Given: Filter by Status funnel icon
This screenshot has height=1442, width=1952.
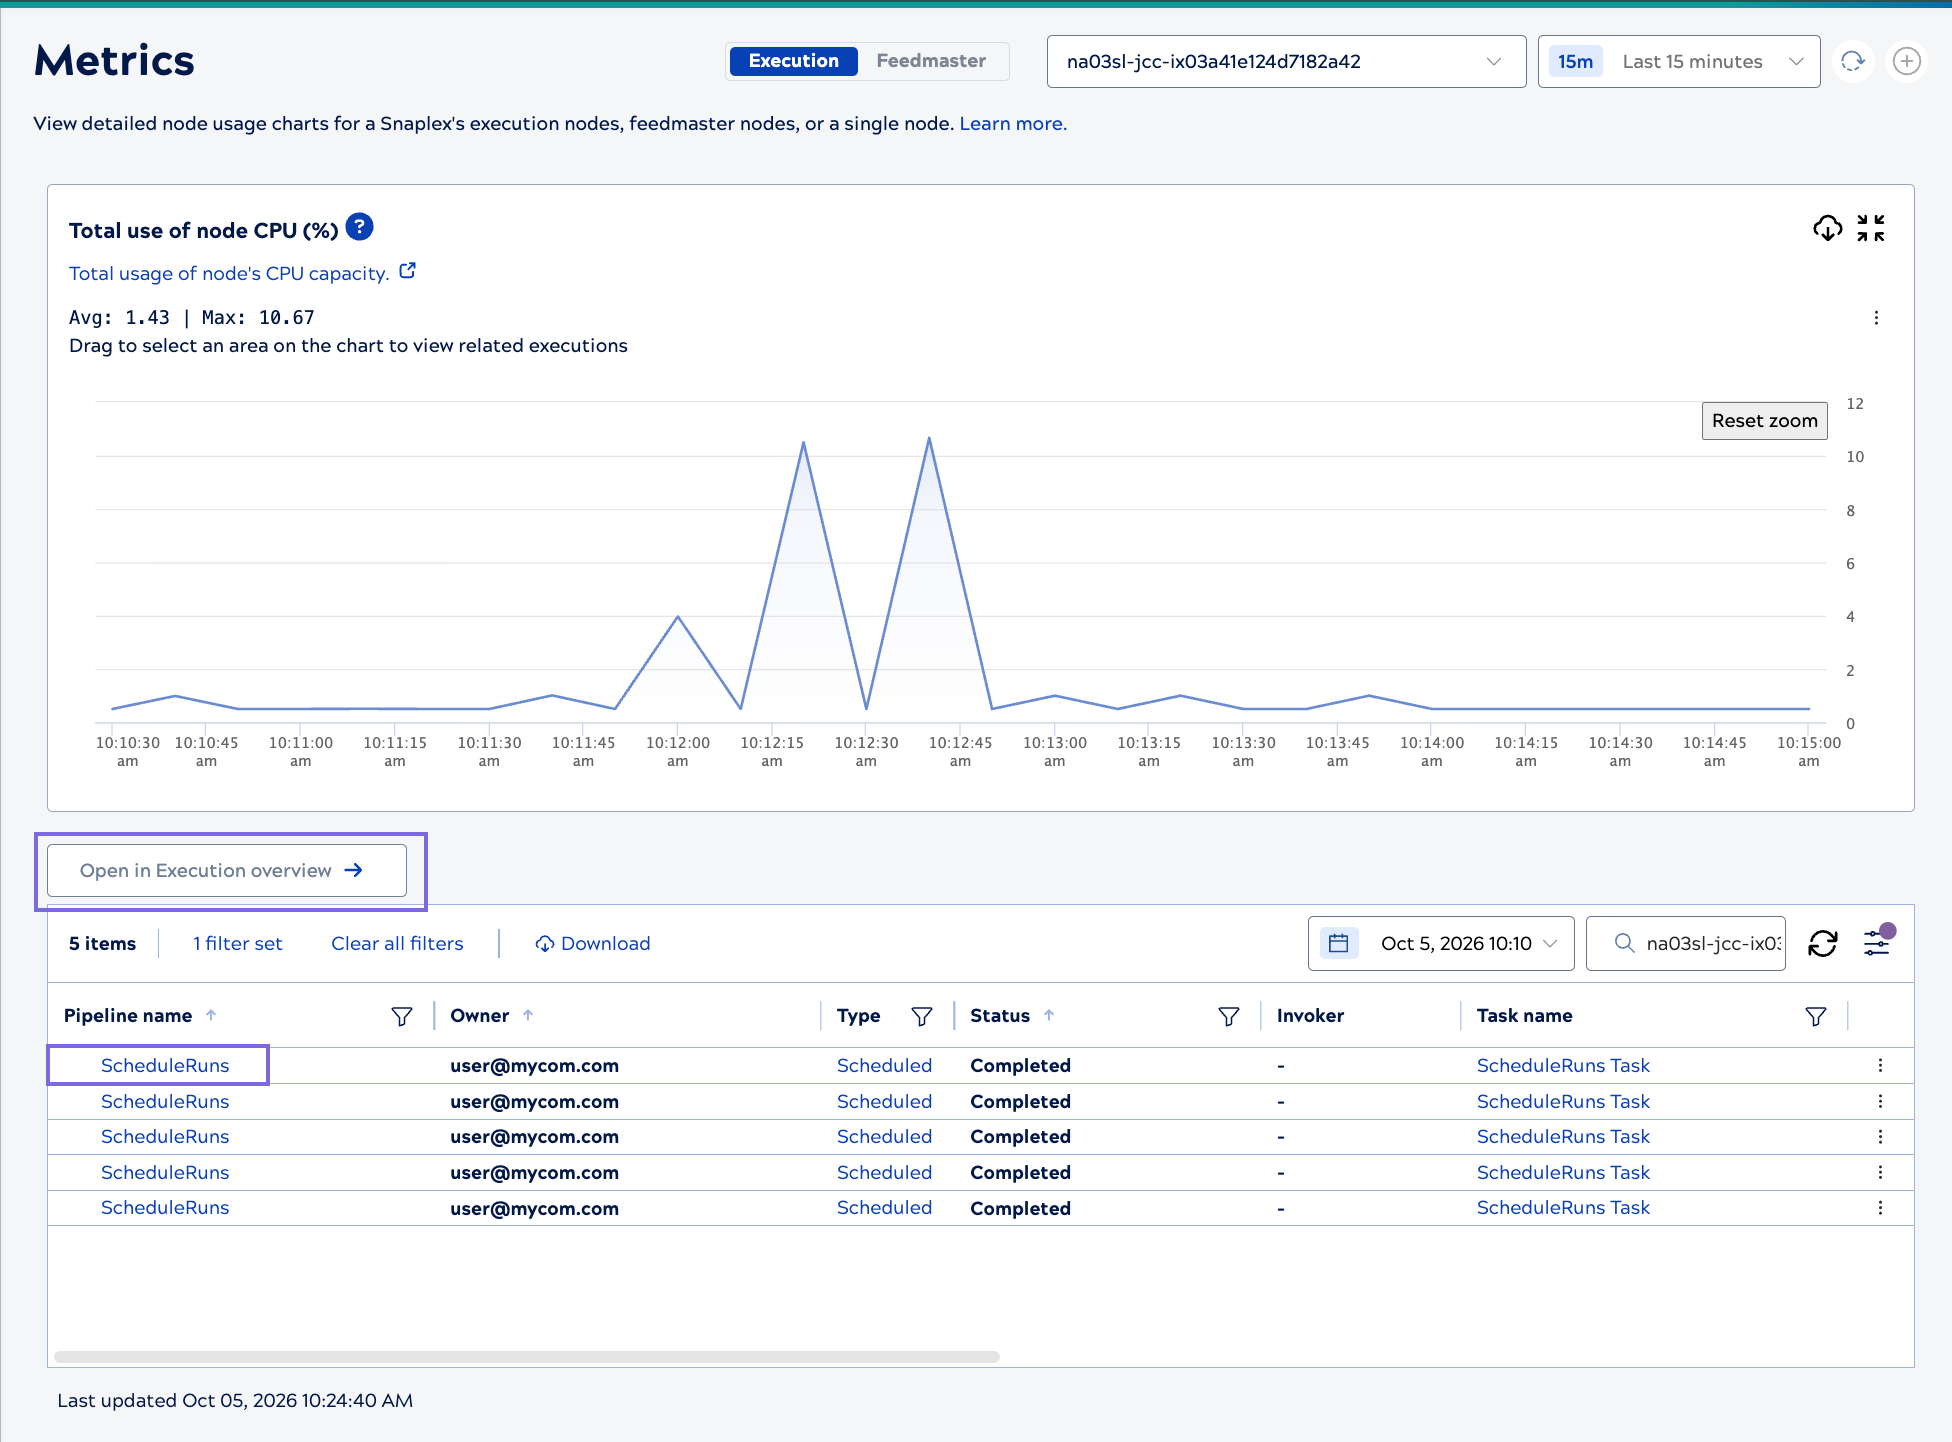Looking at the screenshot, I should (x=1229, y=1016).
